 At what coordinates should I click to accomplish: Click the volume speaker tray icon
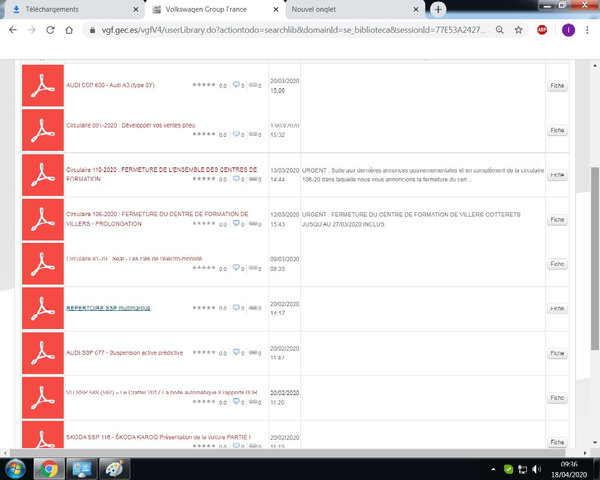[x=536, y=469]
